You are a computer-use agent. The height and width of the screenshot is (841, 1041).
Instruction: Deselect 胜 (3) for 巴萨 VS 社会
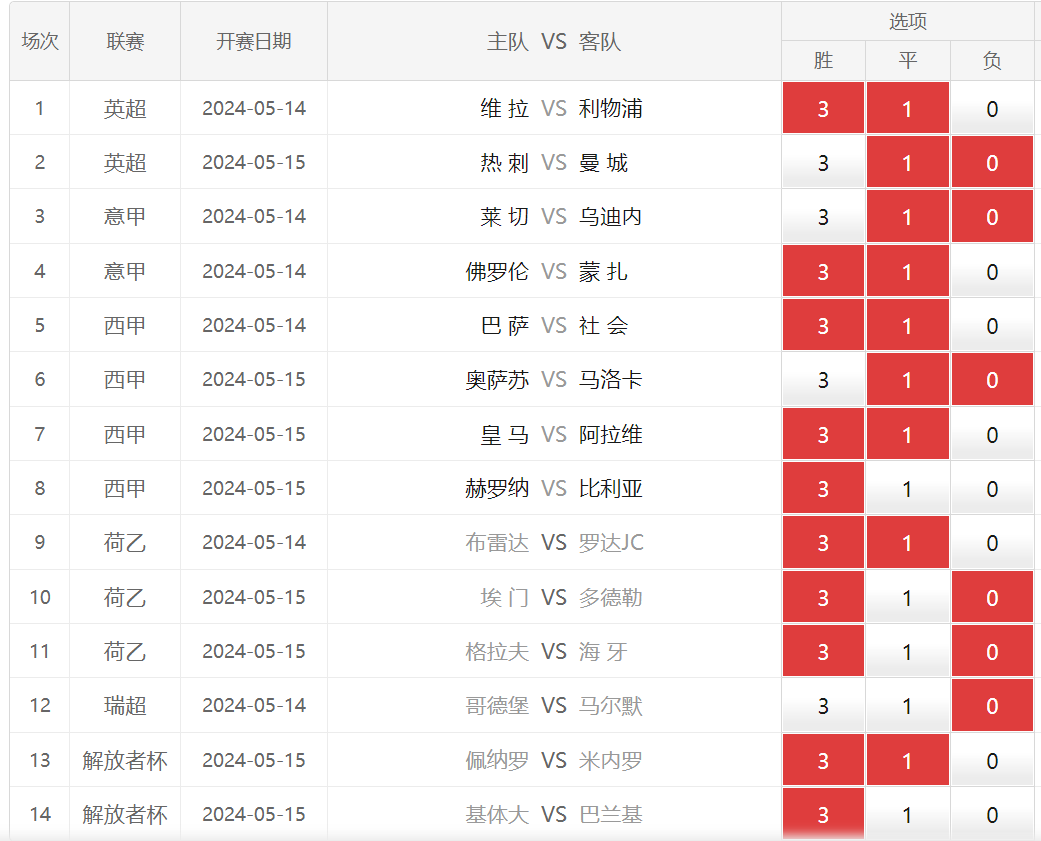coord(823,325)
